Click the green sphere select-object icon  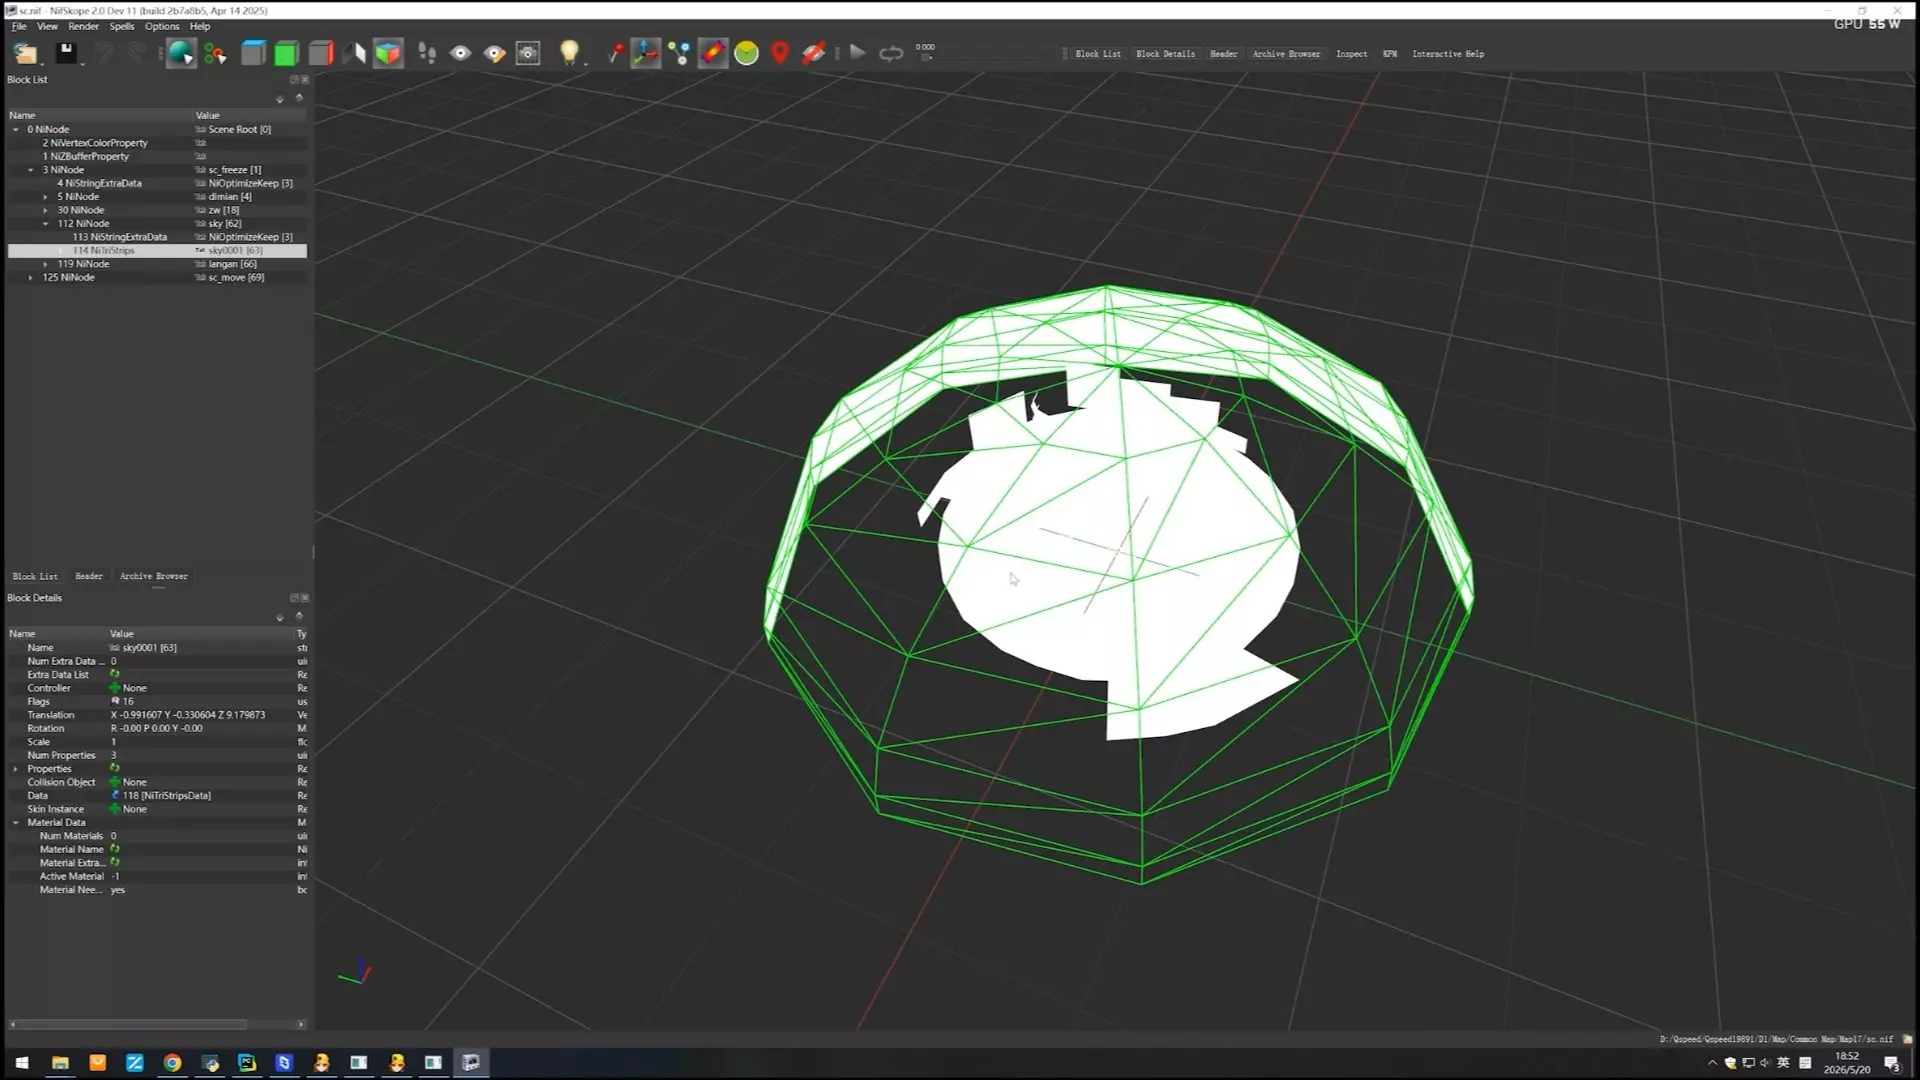(181, 53)
